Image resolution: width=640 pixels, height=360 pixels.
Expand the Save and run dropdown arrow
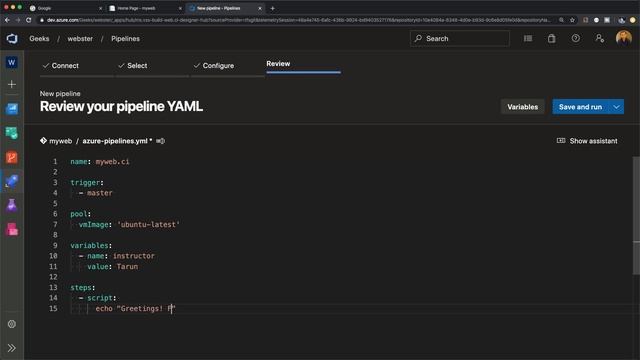pos(616,107)
